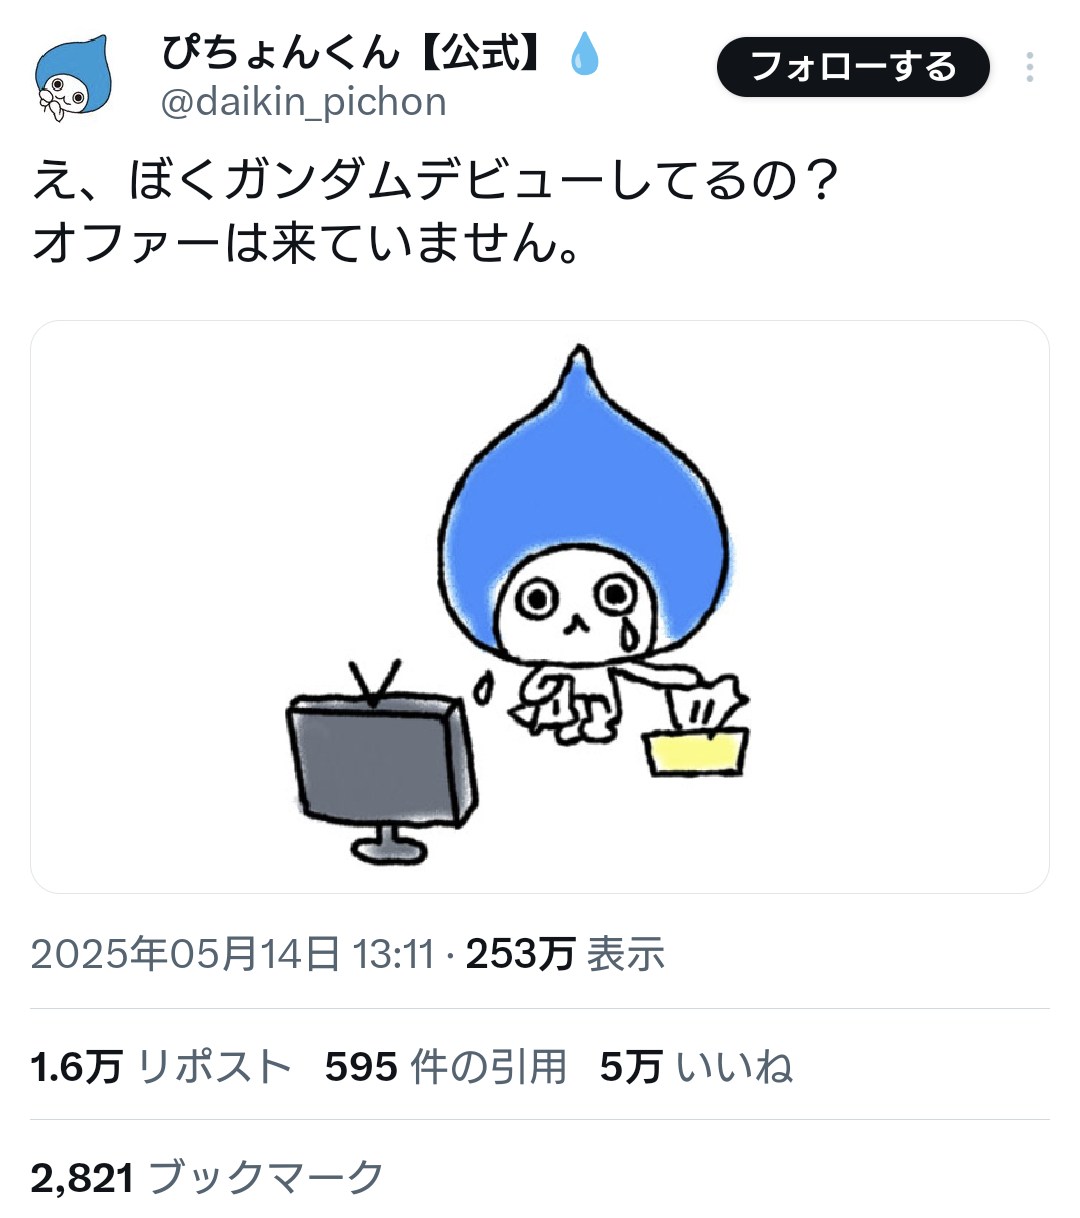Image resolution: width=1080 pixels, height=1218 pixels.
Task: View the 253万 表示 view count
Action: 565,954
